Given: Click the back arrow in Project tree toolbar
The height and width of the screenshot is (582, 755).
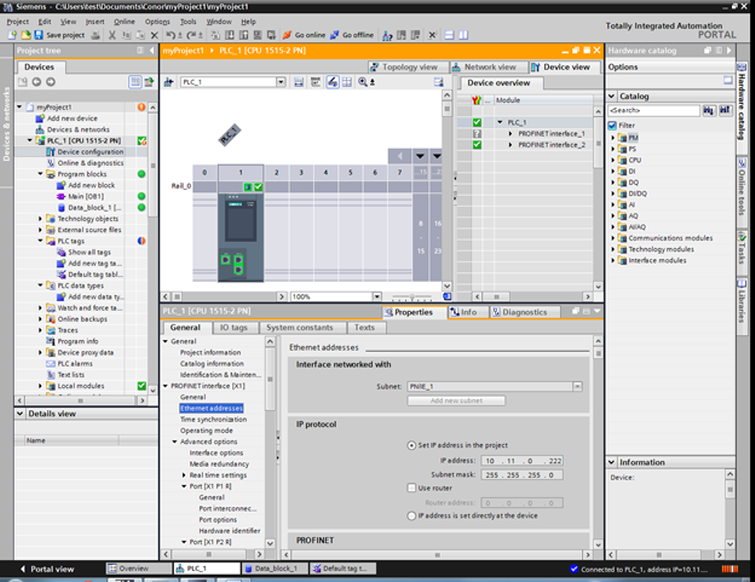Looking at the screenshot, I should (37, 82).
